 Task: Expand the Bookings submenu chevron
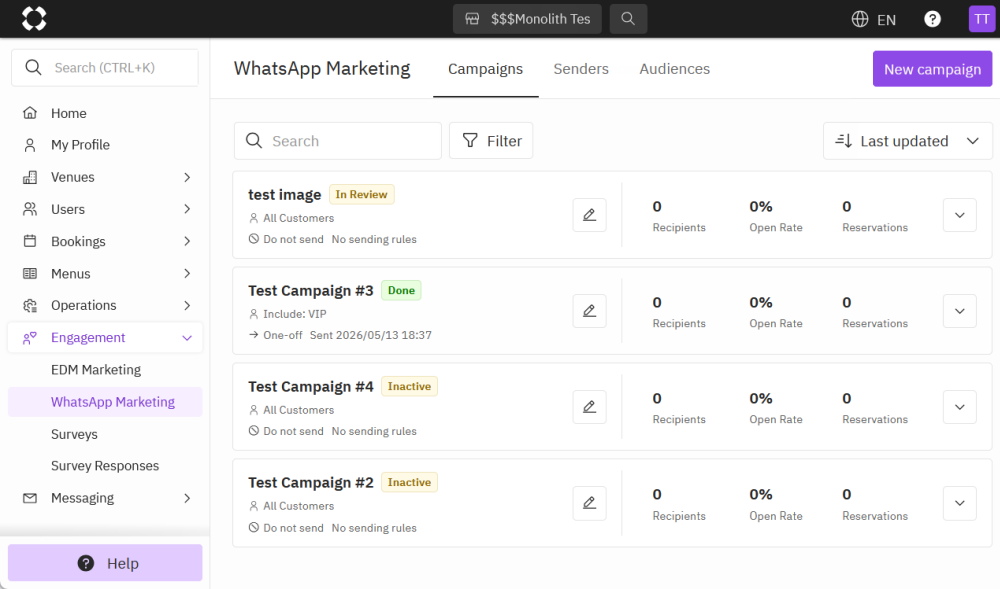(x=187, y=241)
